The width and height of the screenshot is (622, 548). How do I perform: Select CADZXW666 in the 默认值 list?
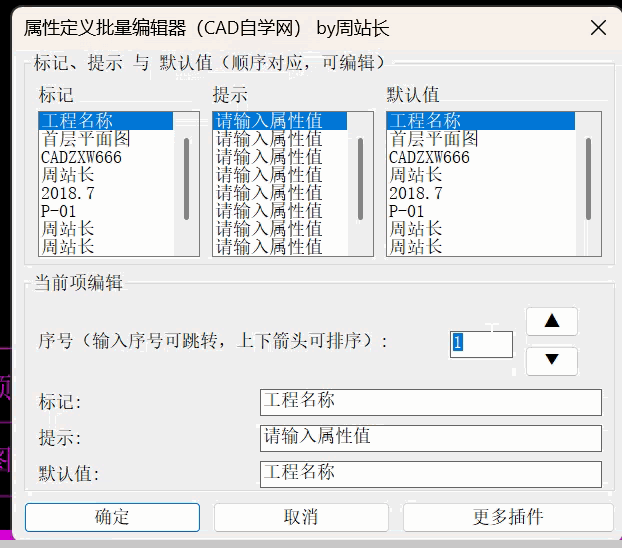coord(429,157)
